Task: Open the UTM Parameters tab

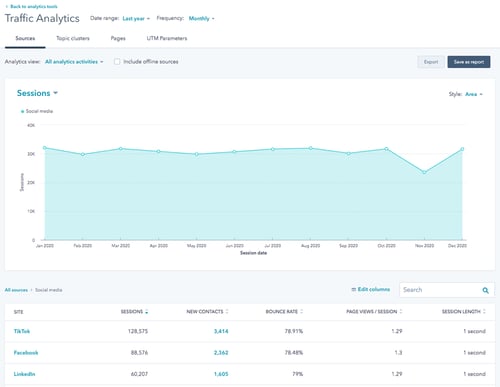Action: [167, 38]
